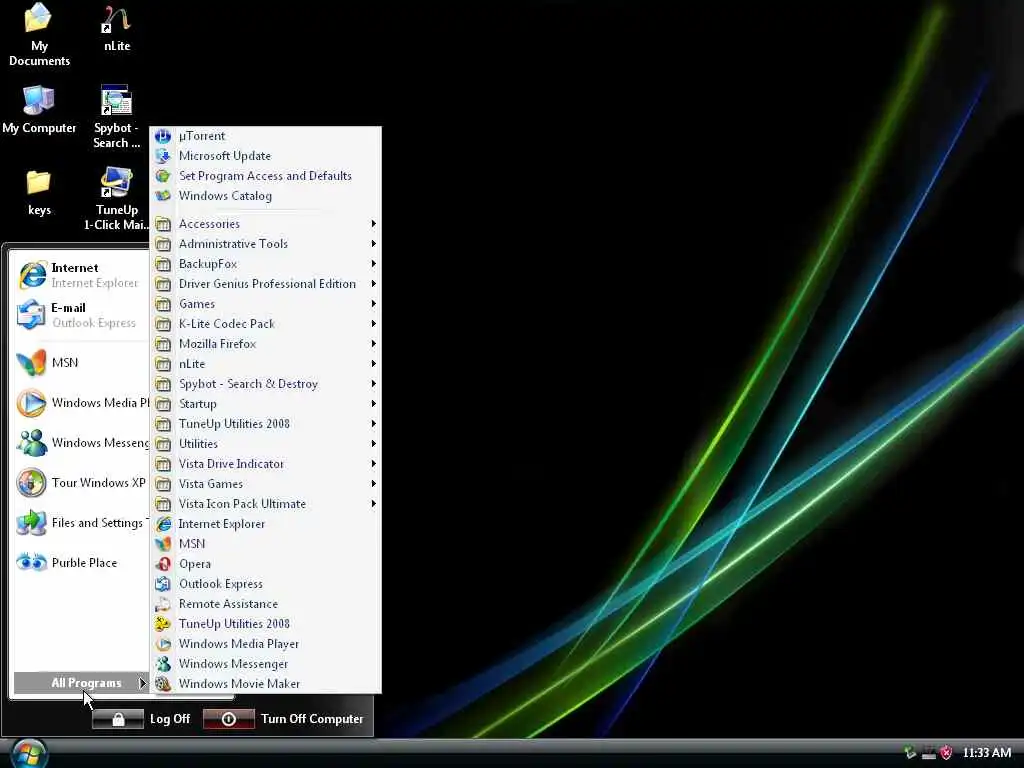This screenshot has height=768, width=1024.
Task: Expand Vista Drive Indicator group
Action: [266, 464]
